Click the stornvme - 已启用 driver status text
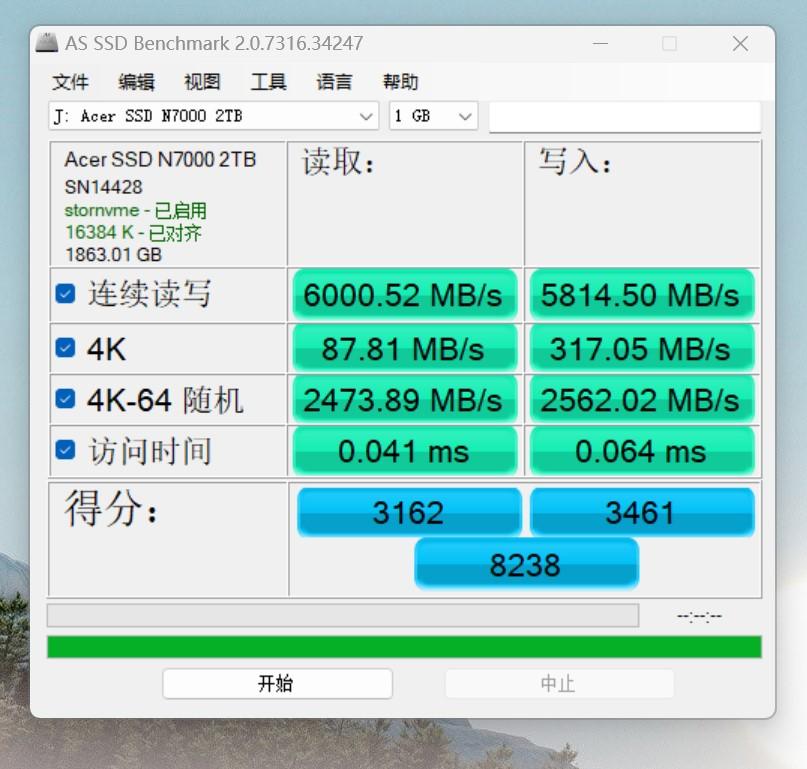The width and height of the screenshot is (807, 769). pos(135,210)
